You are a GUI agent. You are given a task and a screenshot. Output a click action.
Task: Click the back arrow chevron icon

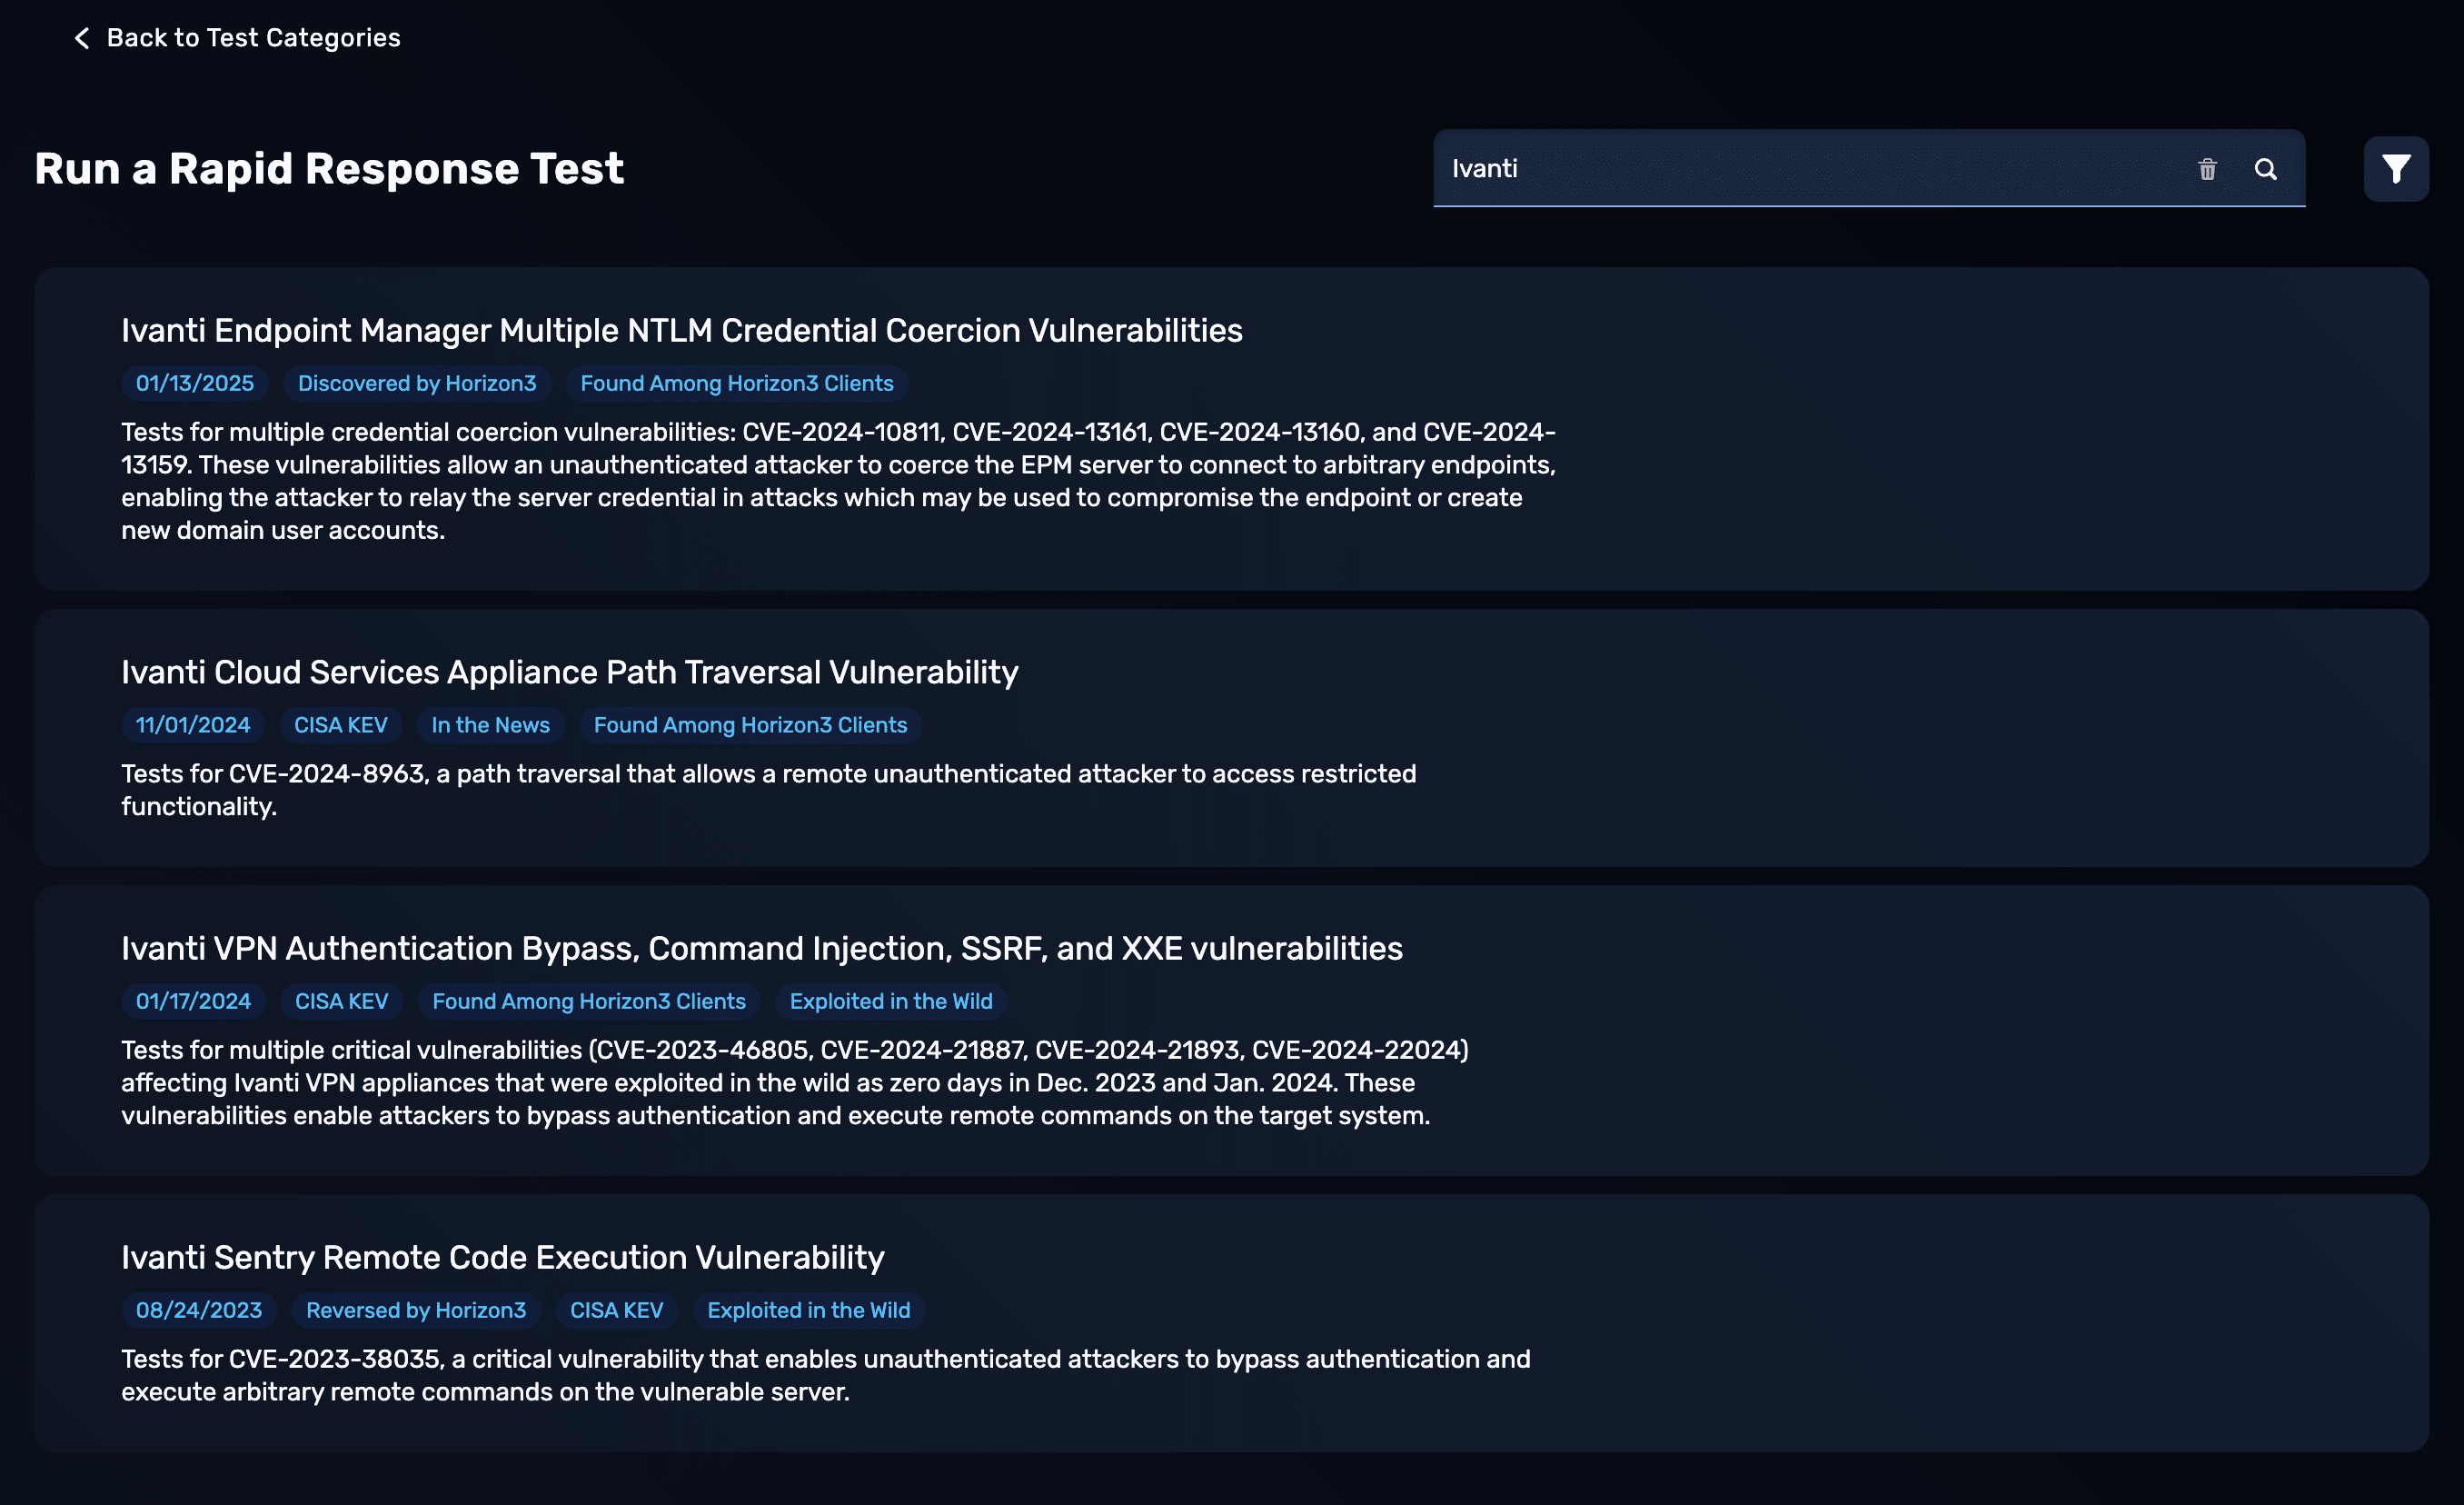82,38
